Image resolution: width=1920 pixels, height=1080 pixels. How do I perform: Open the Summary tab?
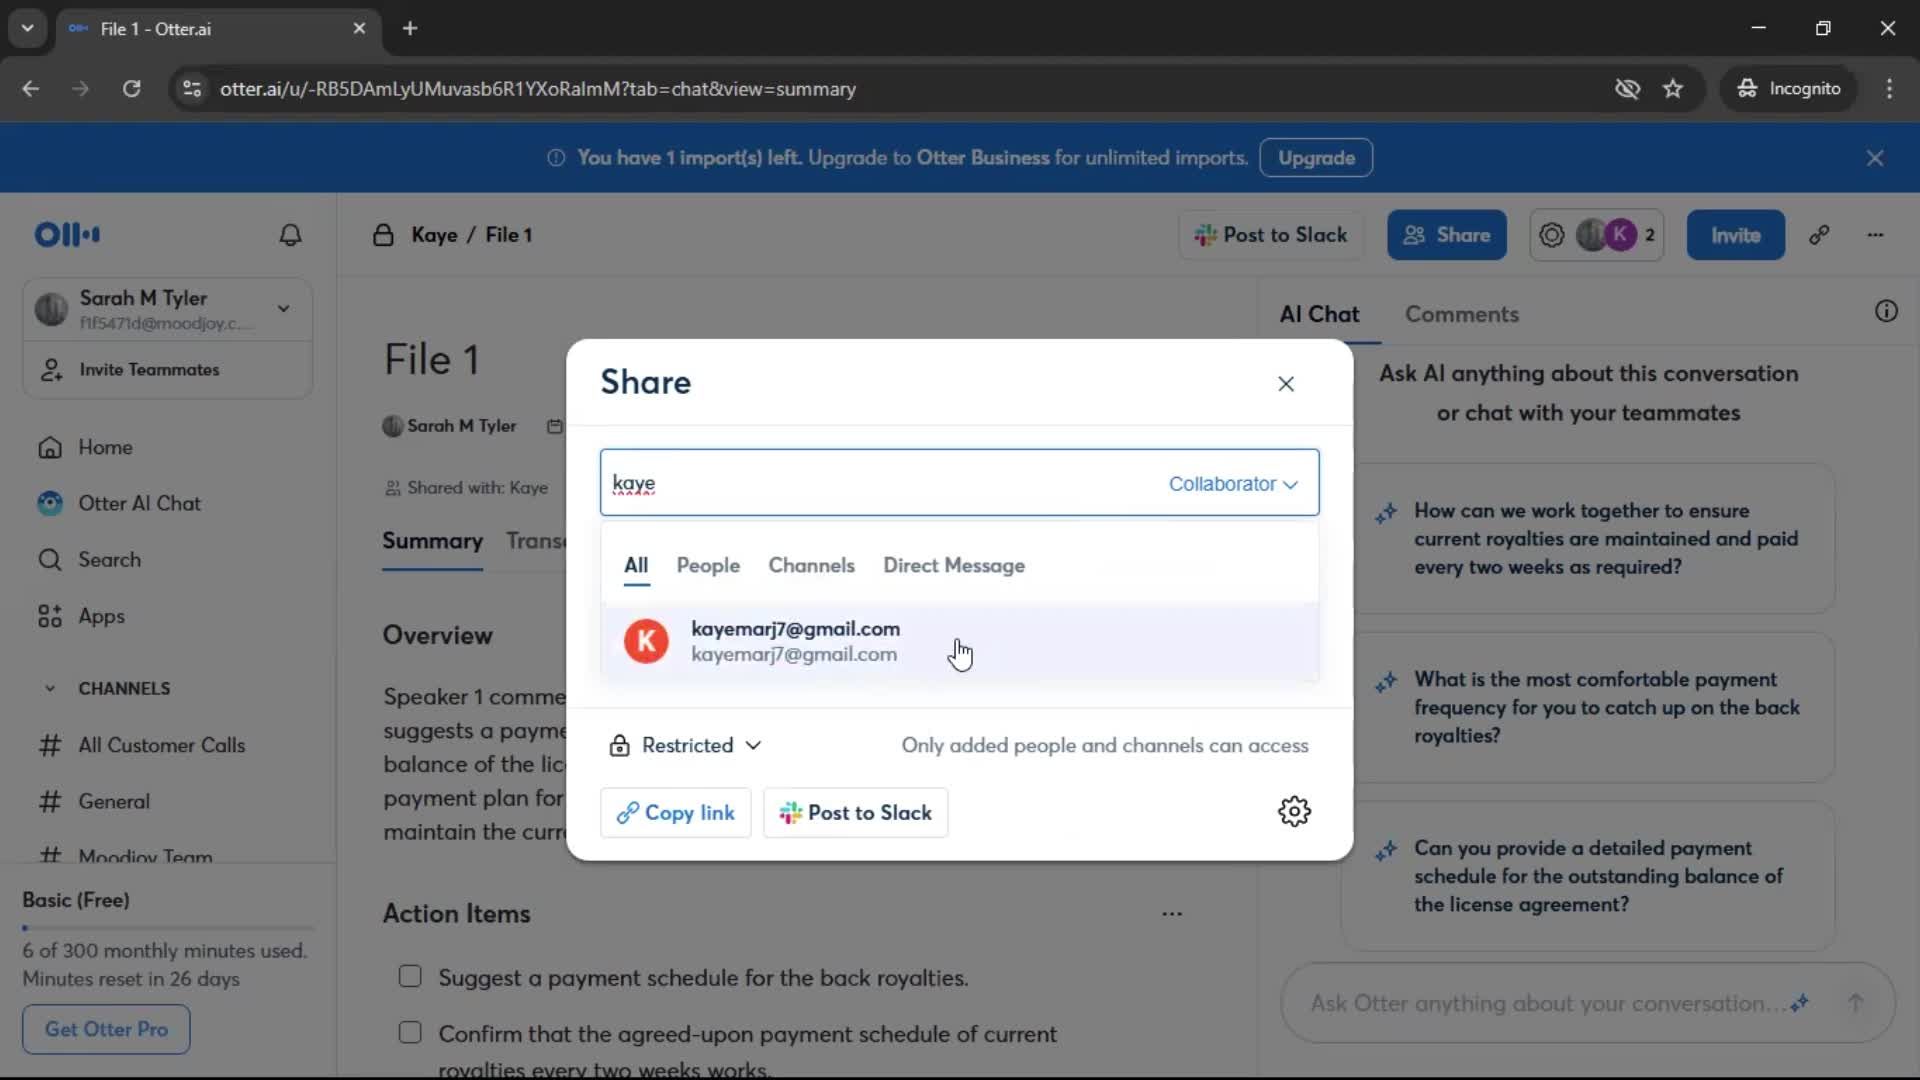432,541
